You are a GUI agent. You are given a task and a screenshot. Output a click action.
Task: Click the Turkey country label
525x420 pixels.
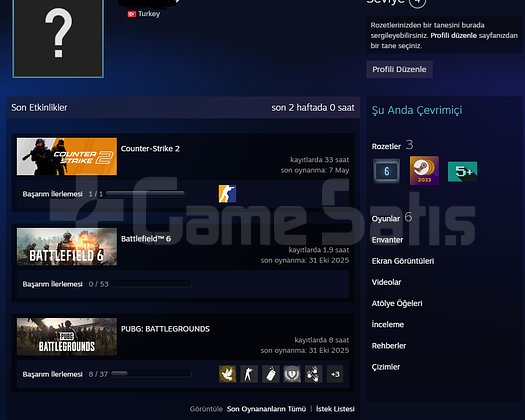click(x=149, y=14)
